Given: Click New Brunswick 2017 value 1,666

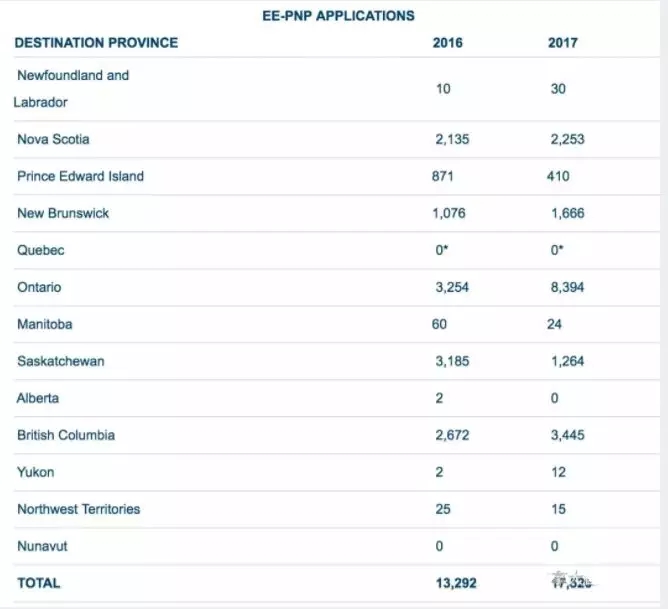Looking at the screenshot, I should (x=568, y=213).
